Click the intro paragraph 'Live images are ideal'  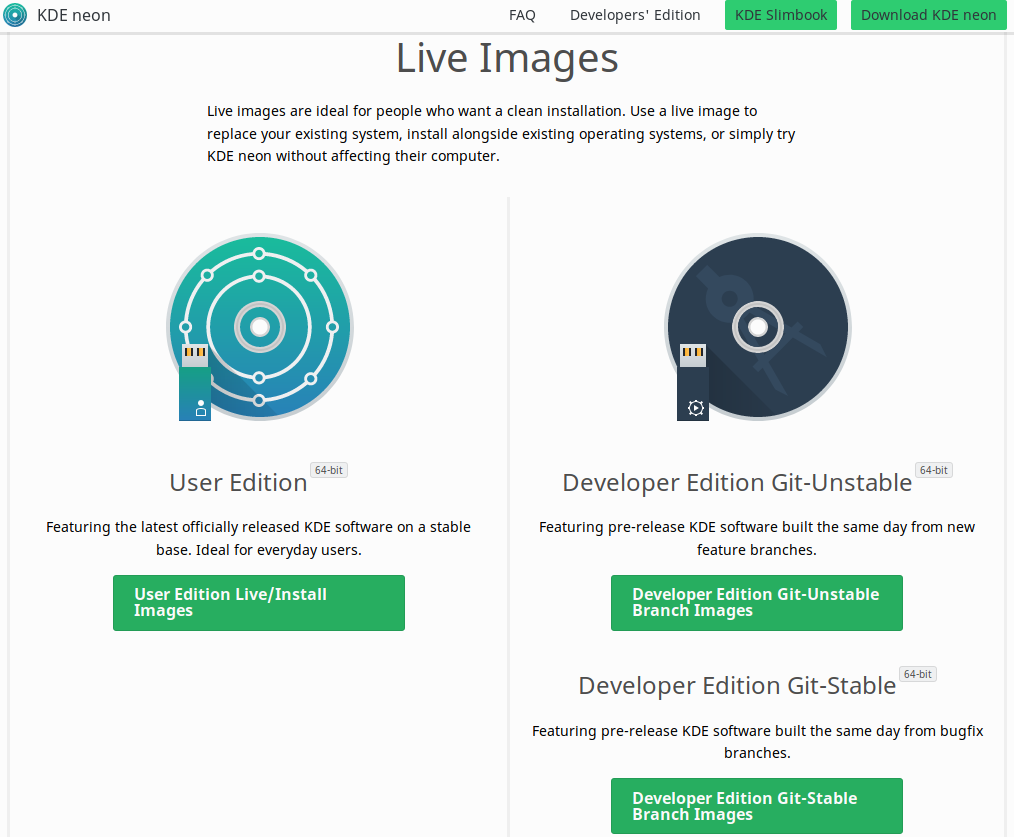[501, 134]
